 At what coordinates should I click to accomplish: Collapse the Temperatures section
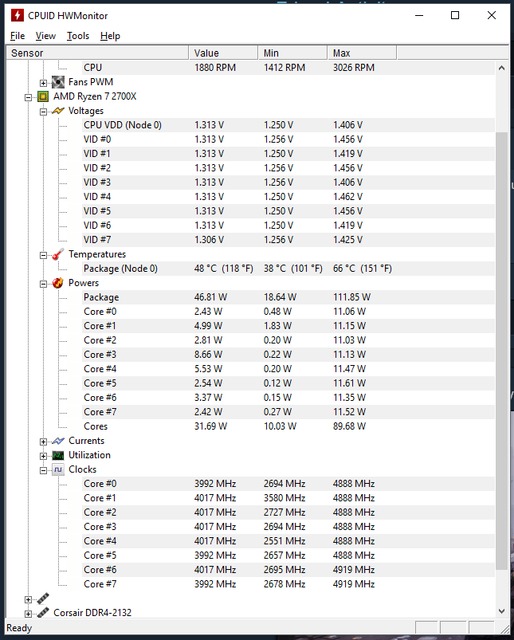coord(43,255)
